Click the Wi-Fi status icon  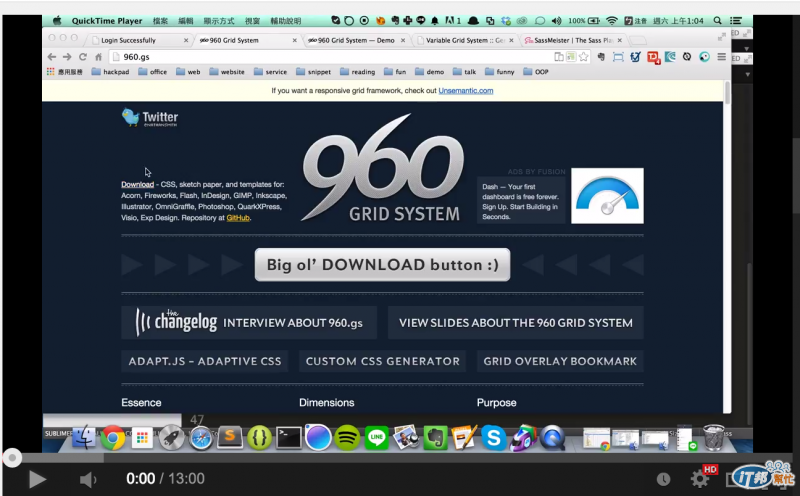coord(612,20)
